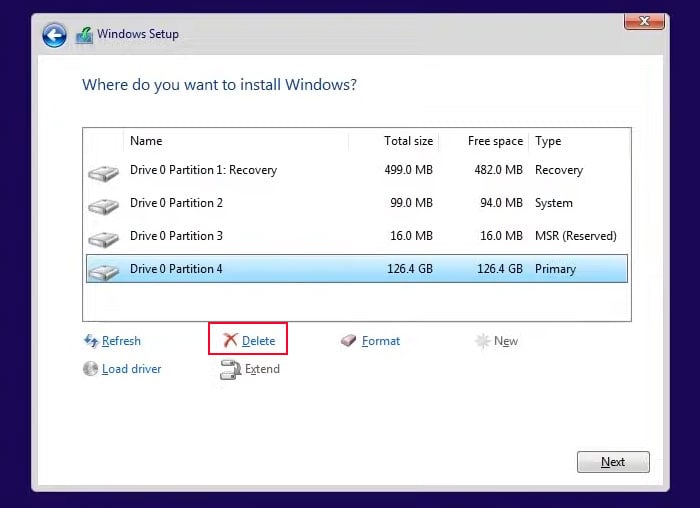Click the New partition star icon
700x508 pixels.
click(483, 341)
